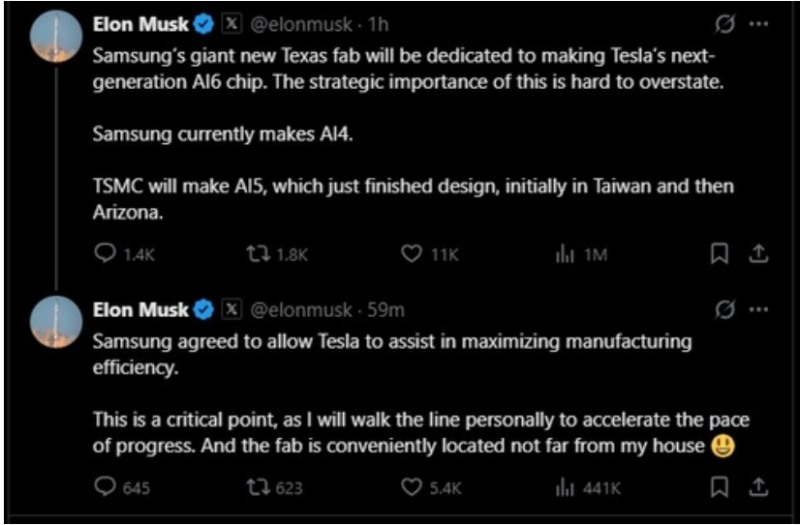This screenshot has width=800, height=525.
Task: Open Grok icon on second tweet
Action: 726,310
